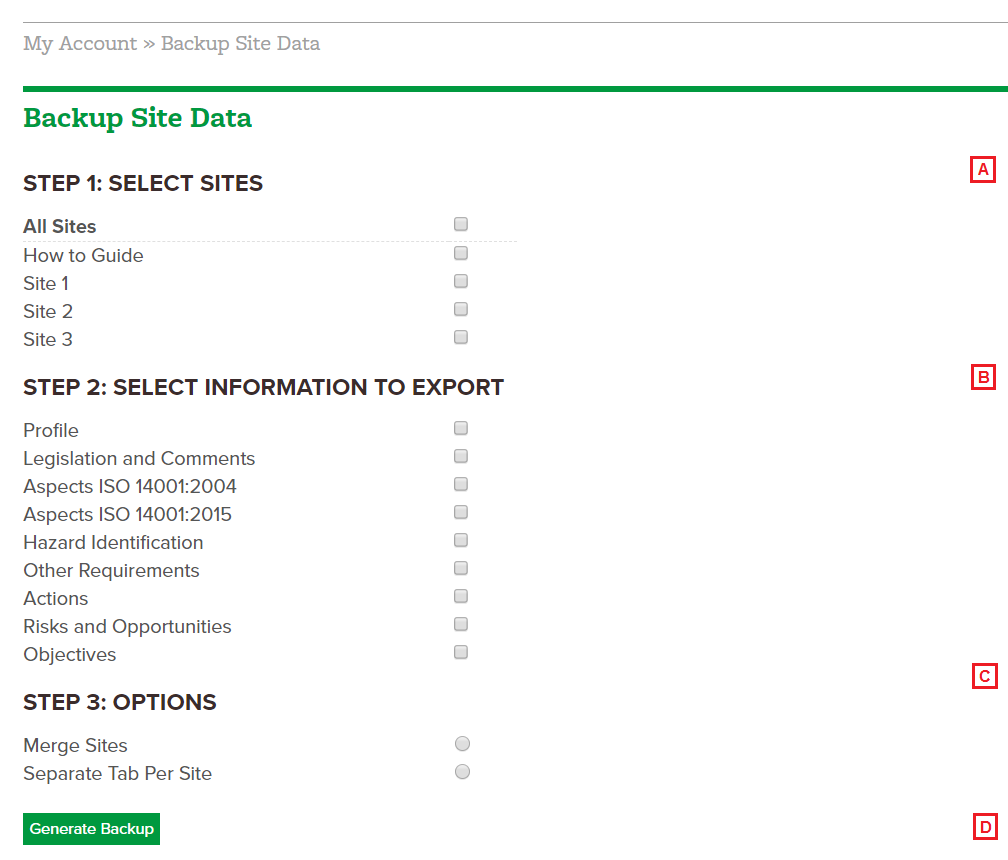Click the red D marker icon
Viewport: 1008px width, 860px height.
(985, 827)
